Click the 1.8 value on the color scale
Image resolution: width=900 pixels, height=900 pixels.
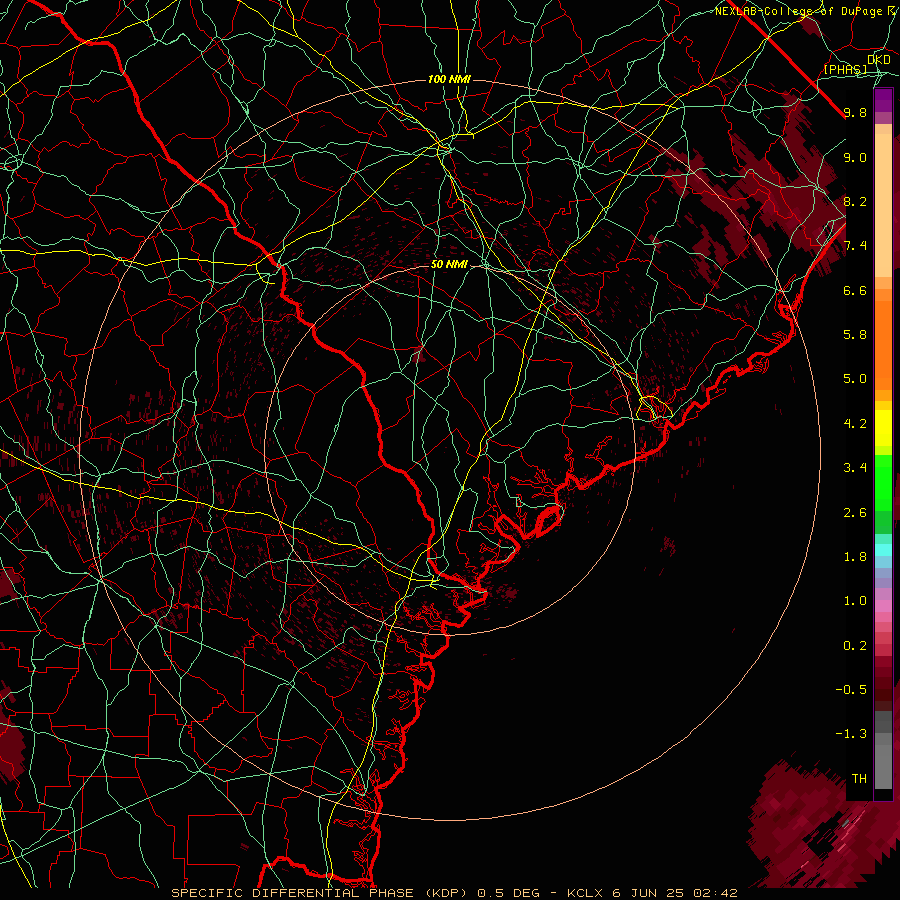pos(855,557)
